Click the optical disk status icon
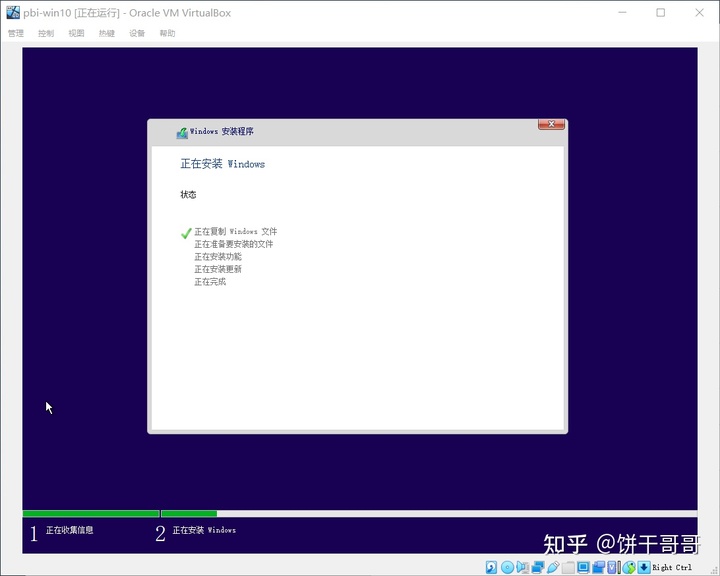Screen dimensions: 720x576 (507, 567)
